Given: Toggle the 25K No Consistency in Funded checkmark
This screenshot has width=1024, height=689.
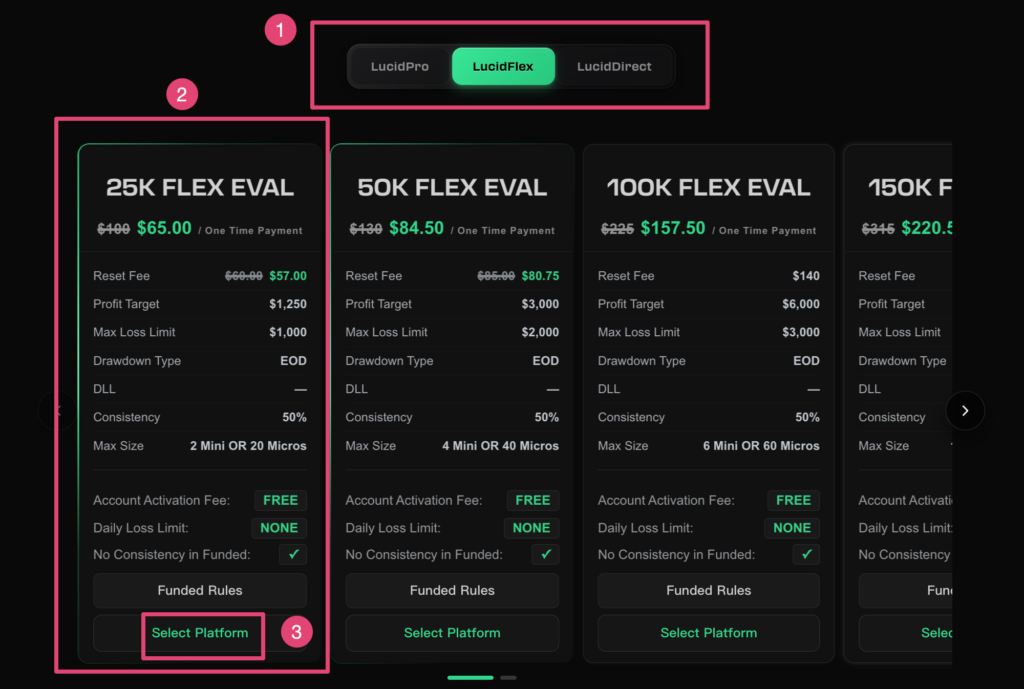Looking at the screenshot, I should pyautogui.click(x=293, y=554).
